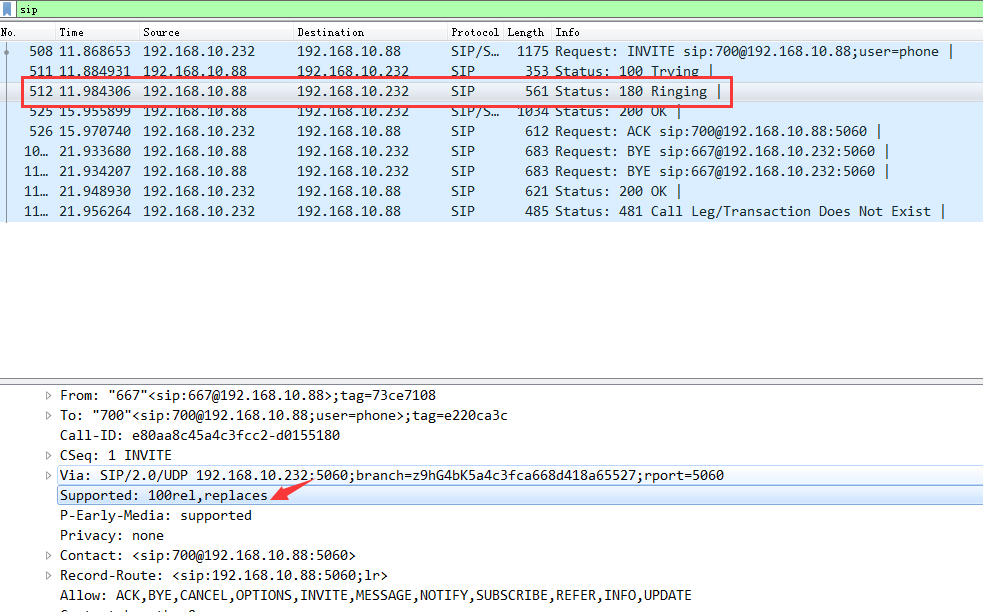Expand the To header field
Image resolution: width=983 pixels, height=612 pixels.
[48, 416]
